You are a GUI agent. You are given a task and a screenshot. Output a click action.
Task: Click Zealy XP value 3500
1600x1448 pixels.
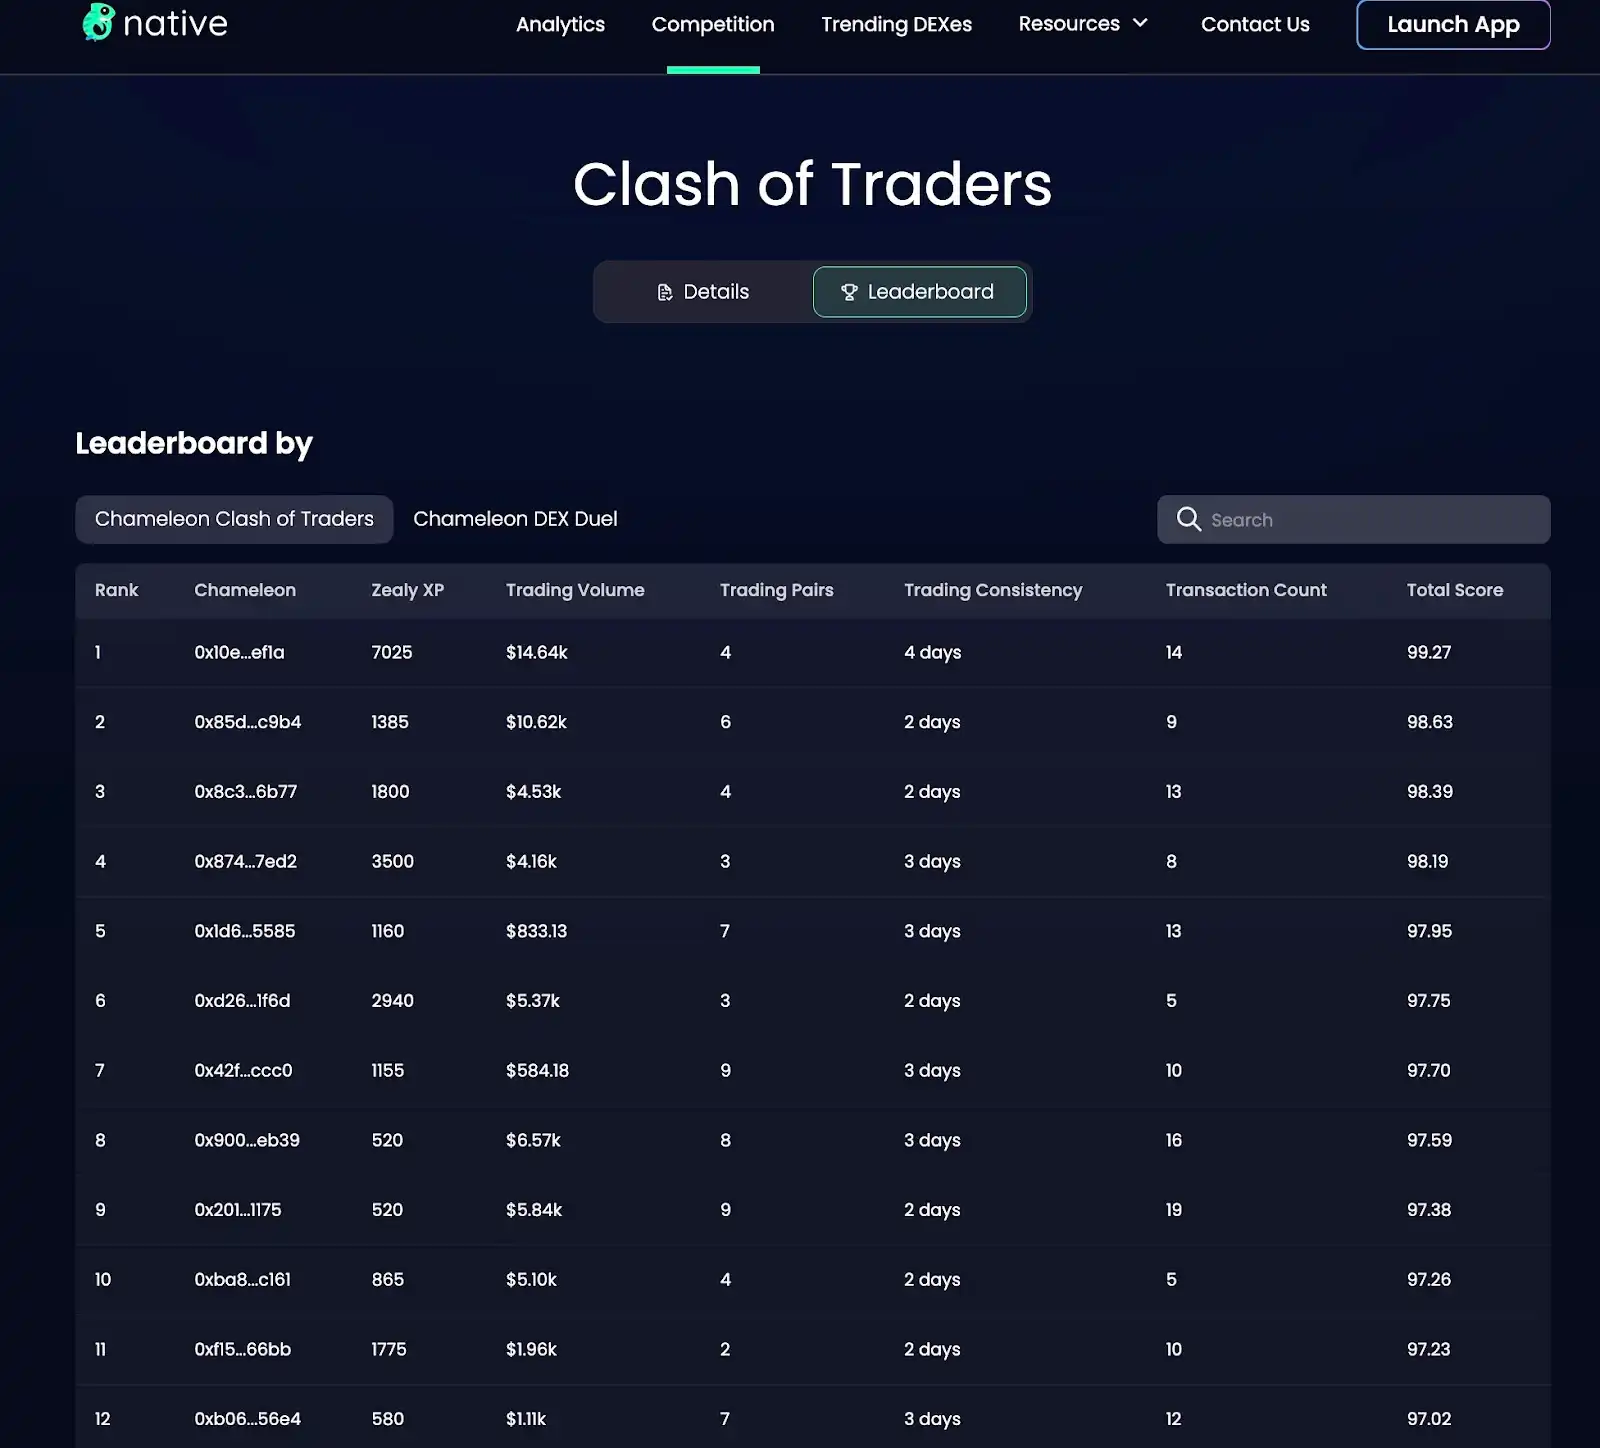point(392,861)
